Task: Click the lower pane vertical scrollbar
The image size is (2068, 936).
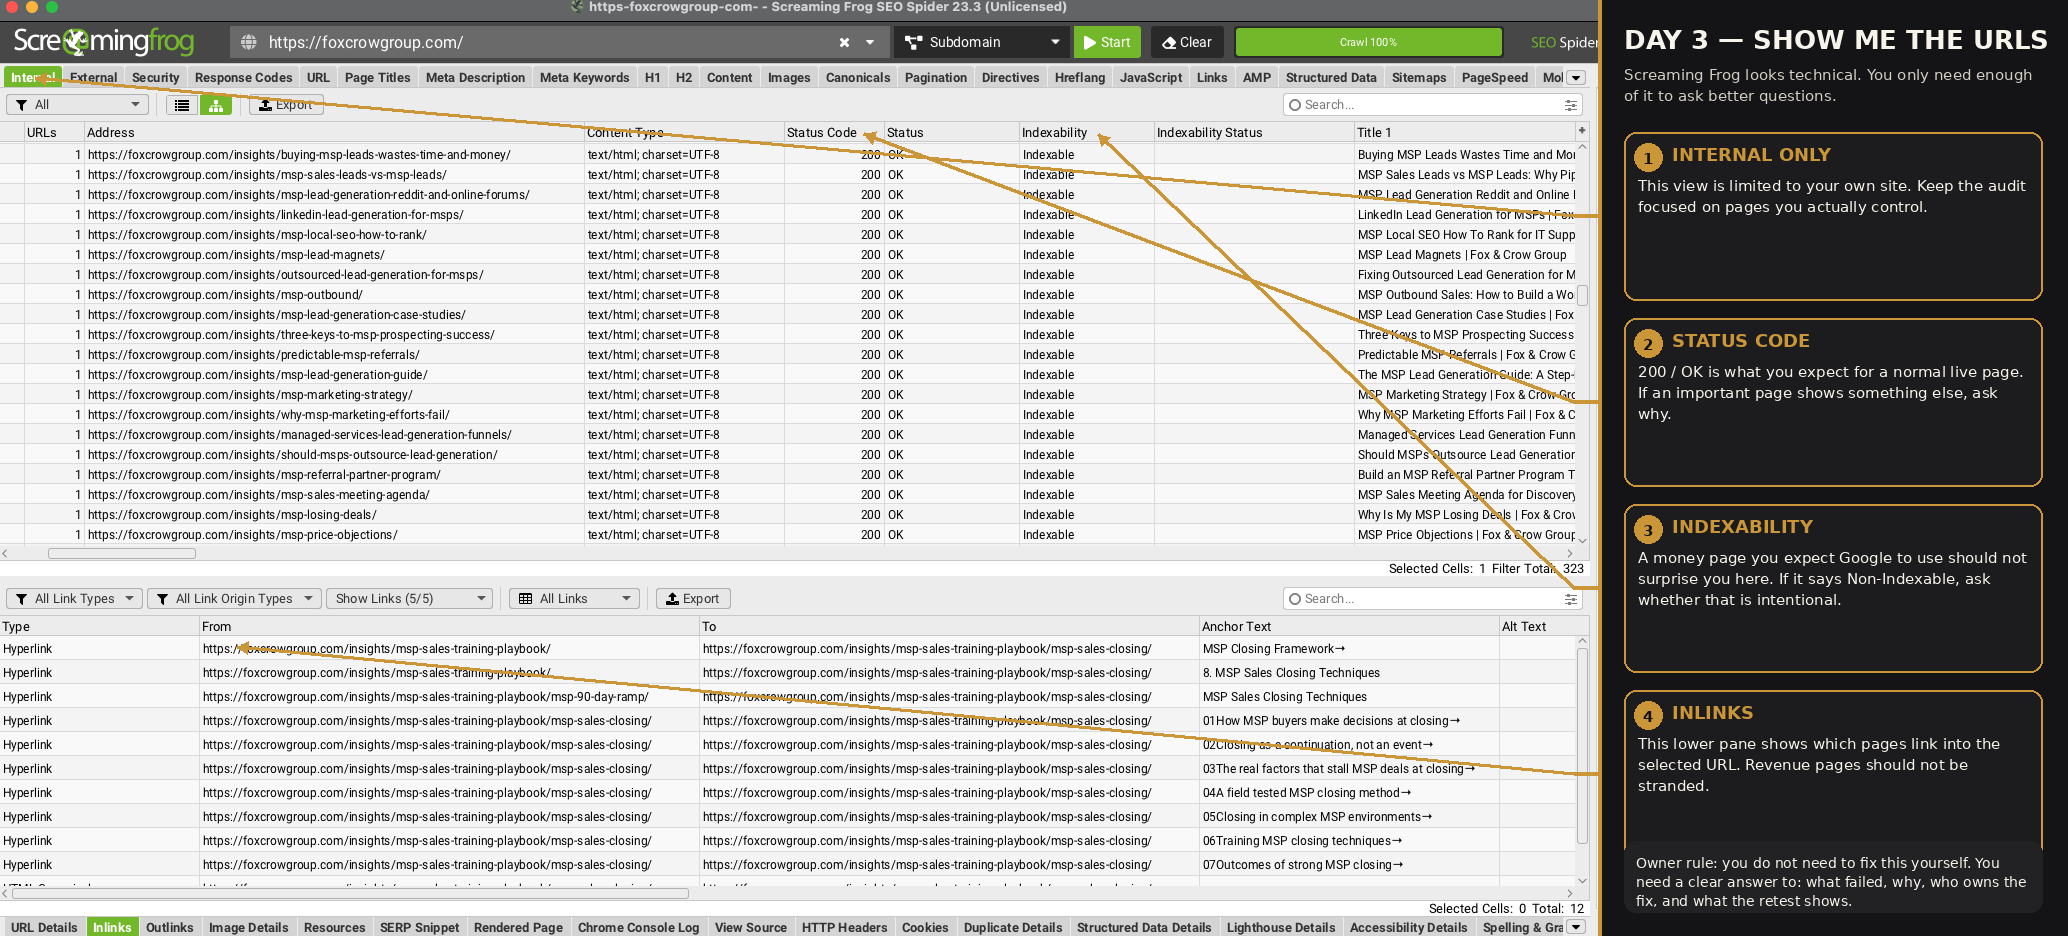Action: click(1582, 746)
